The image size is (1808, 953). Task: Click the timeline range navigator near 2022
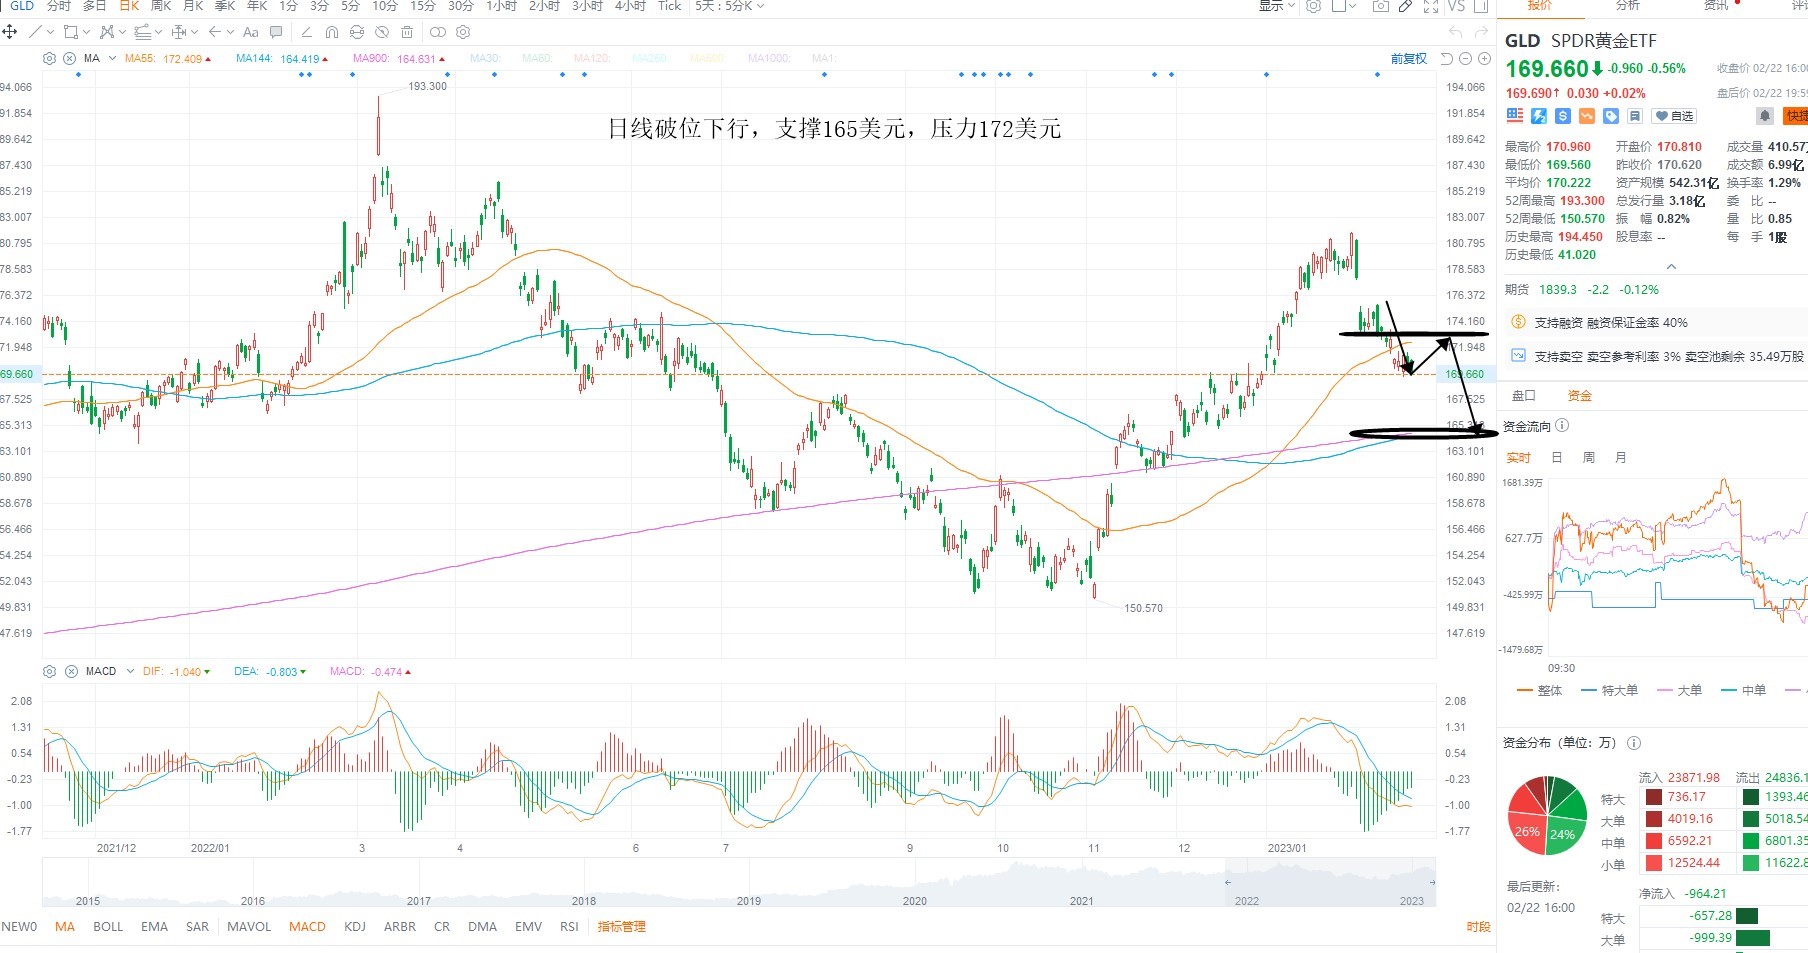(x=1330, y=884)
